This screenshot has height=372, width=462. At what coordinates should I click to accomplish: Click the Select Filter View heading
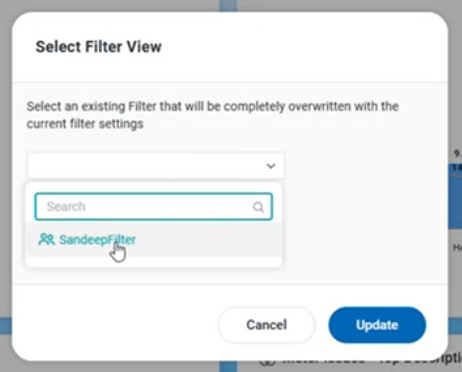pos(99,47)
